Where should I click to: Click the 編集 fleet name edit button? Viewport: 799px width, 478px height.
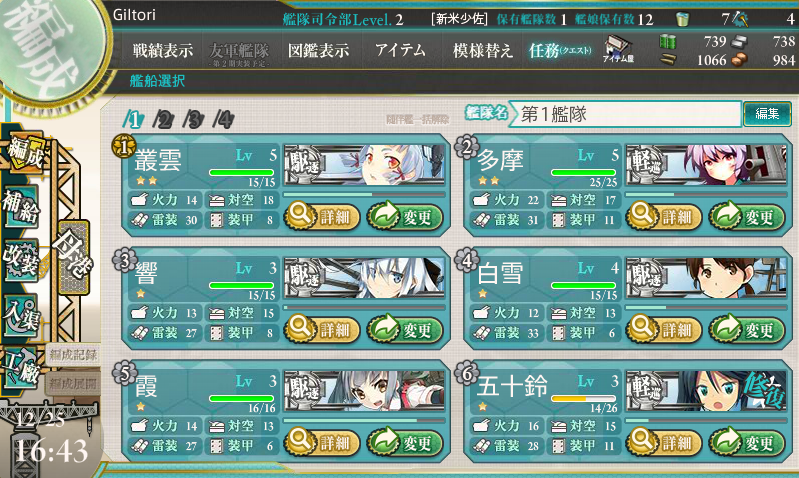(x=767, y=113)
